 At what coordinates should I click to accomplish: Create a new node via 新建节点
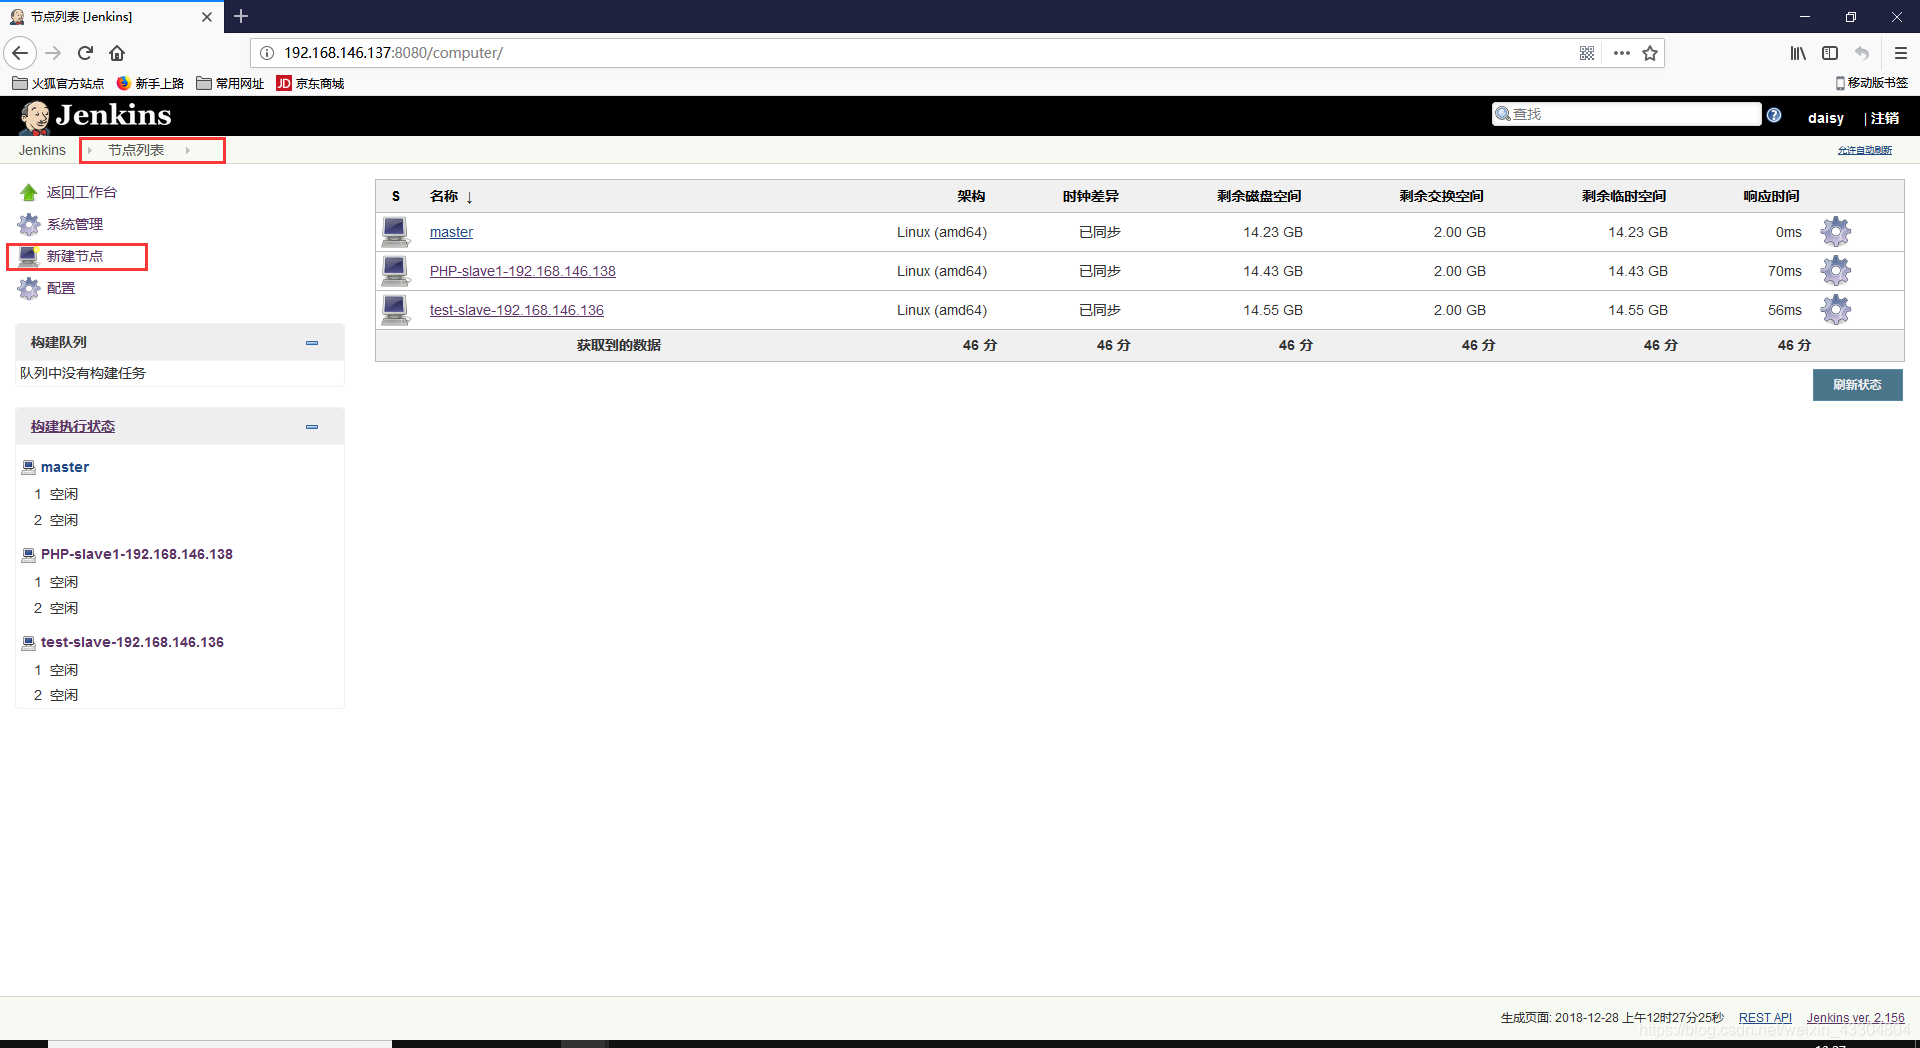tap(74, 256)
